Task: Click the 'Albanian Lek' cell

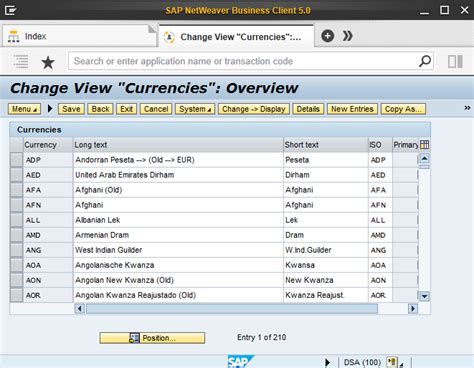Action: pos(178,220)
